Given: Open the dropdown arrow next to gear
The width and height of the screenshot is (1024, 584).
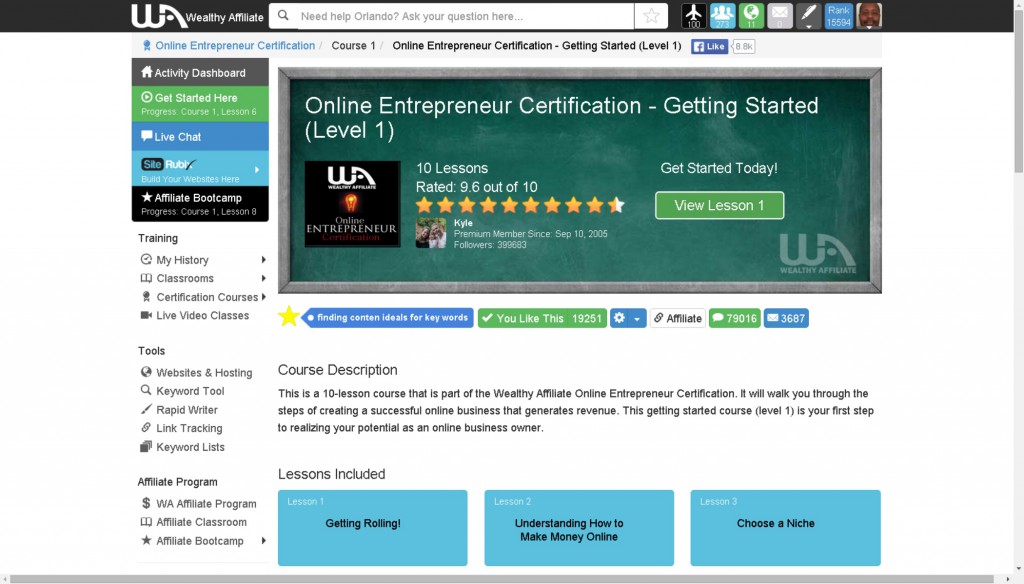Looking at the screenshot, I should click(637, 319).
